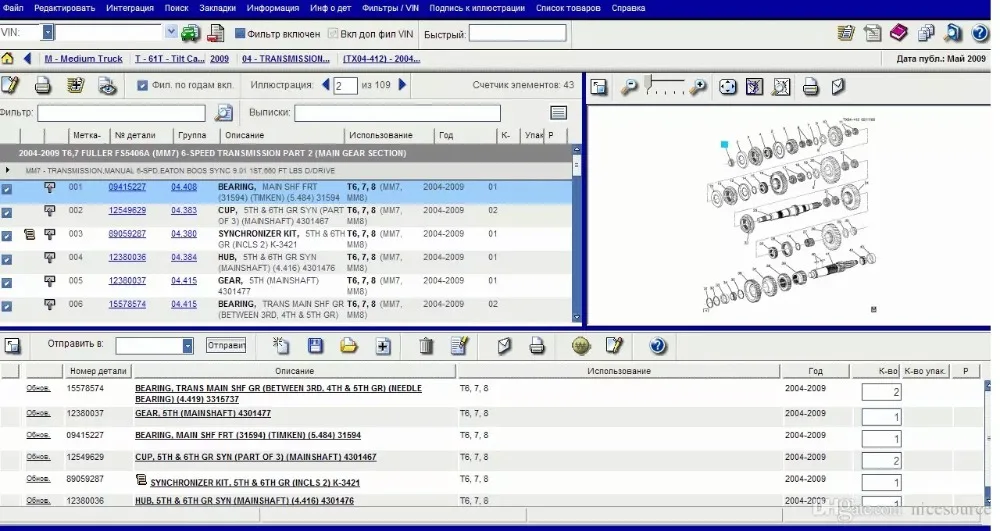Image resolution: width=1000 pixels, height=531 pixels.
Task: Open help from the top-right question mark
Action: 980,33
